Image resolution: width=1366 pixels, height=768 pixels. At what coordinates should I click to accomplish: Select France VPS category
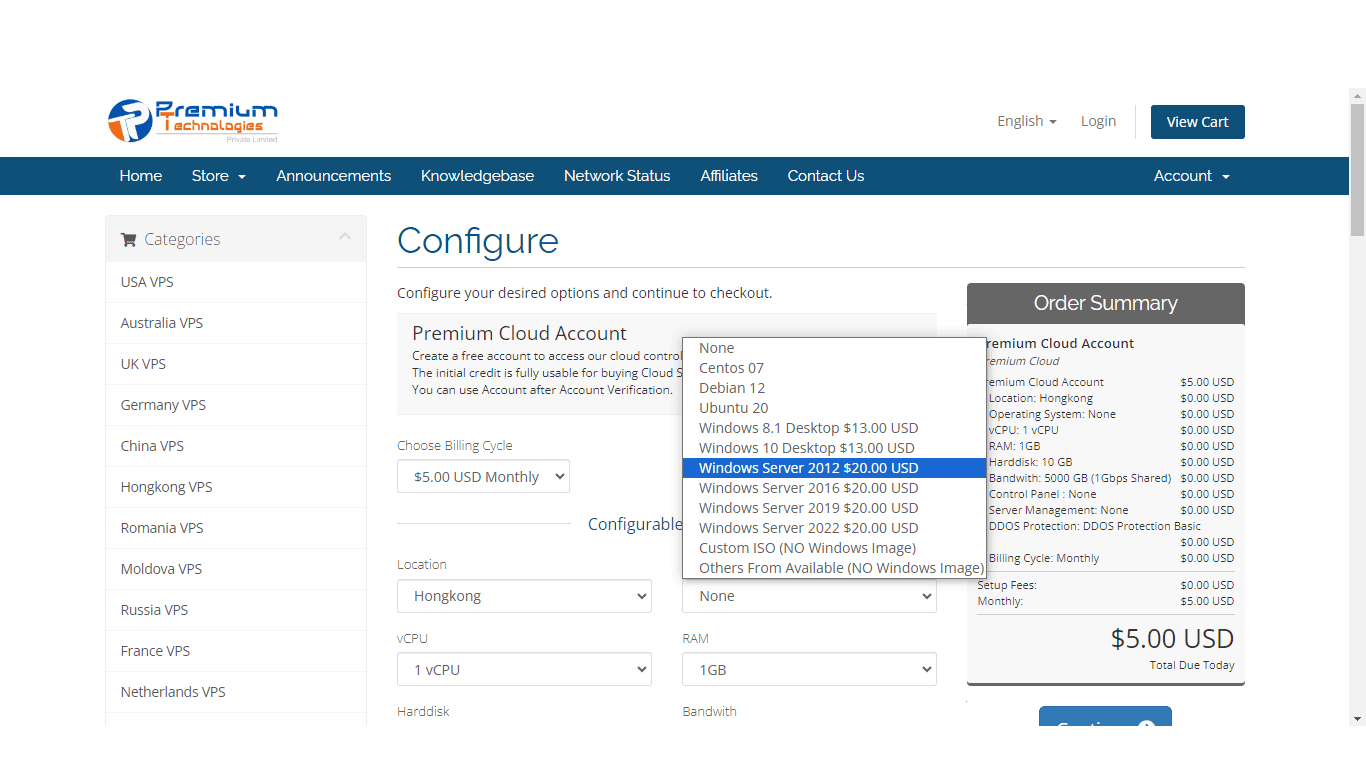236,651
